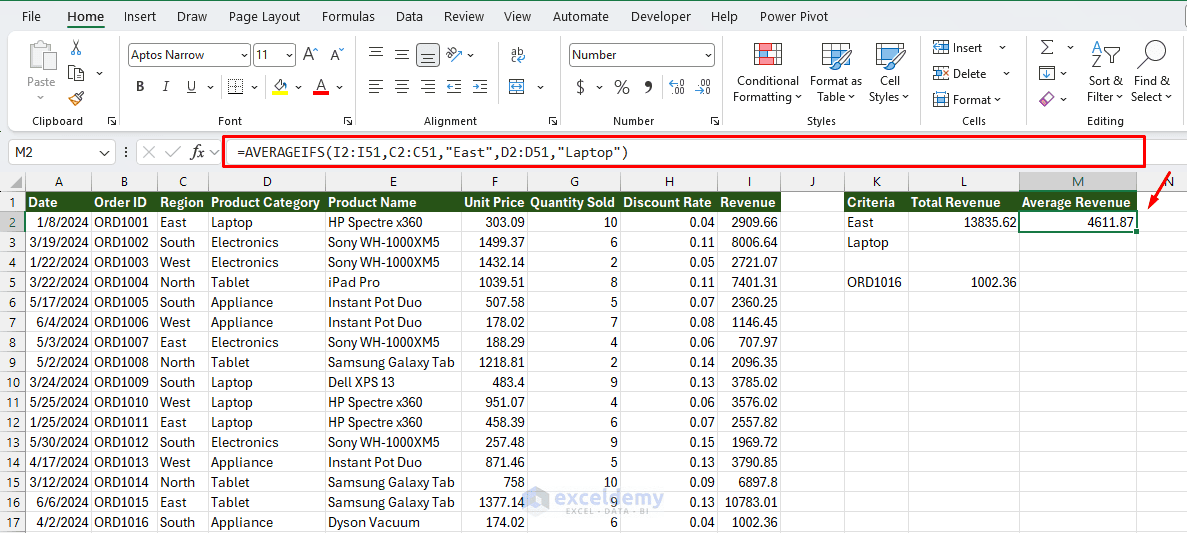Open Sort & Filter menu
Screen dimensions: 1187x533
1105,72
